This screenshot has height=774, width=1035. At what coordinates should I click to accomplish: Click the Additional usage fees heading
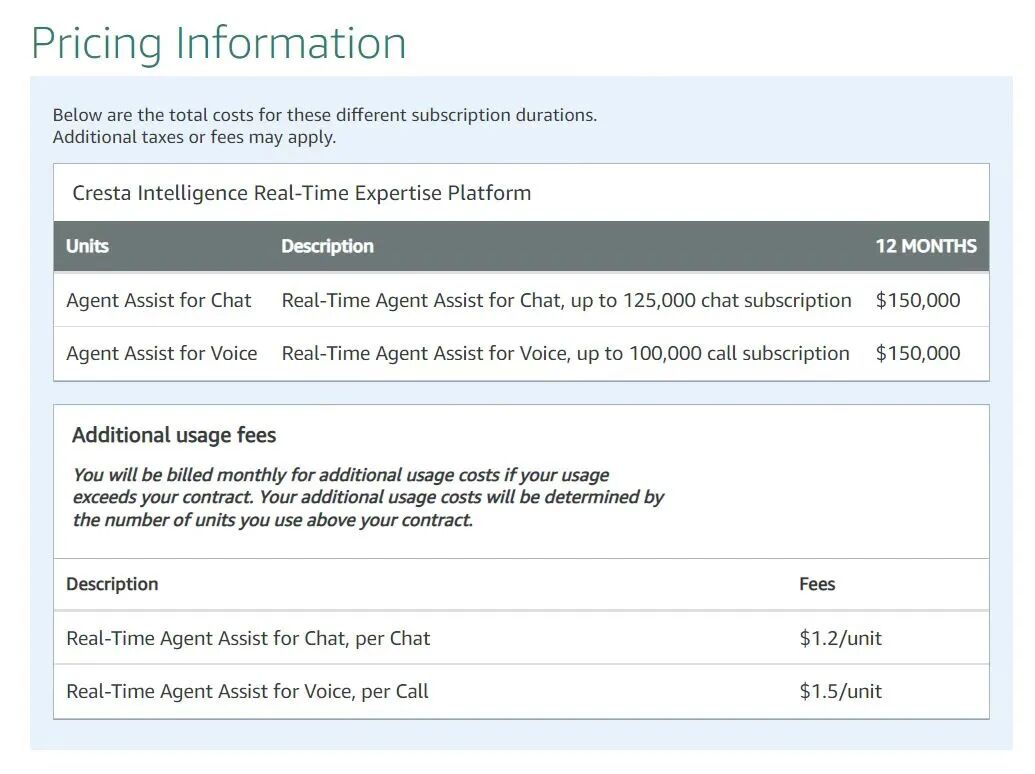click(x=174, y=435)
